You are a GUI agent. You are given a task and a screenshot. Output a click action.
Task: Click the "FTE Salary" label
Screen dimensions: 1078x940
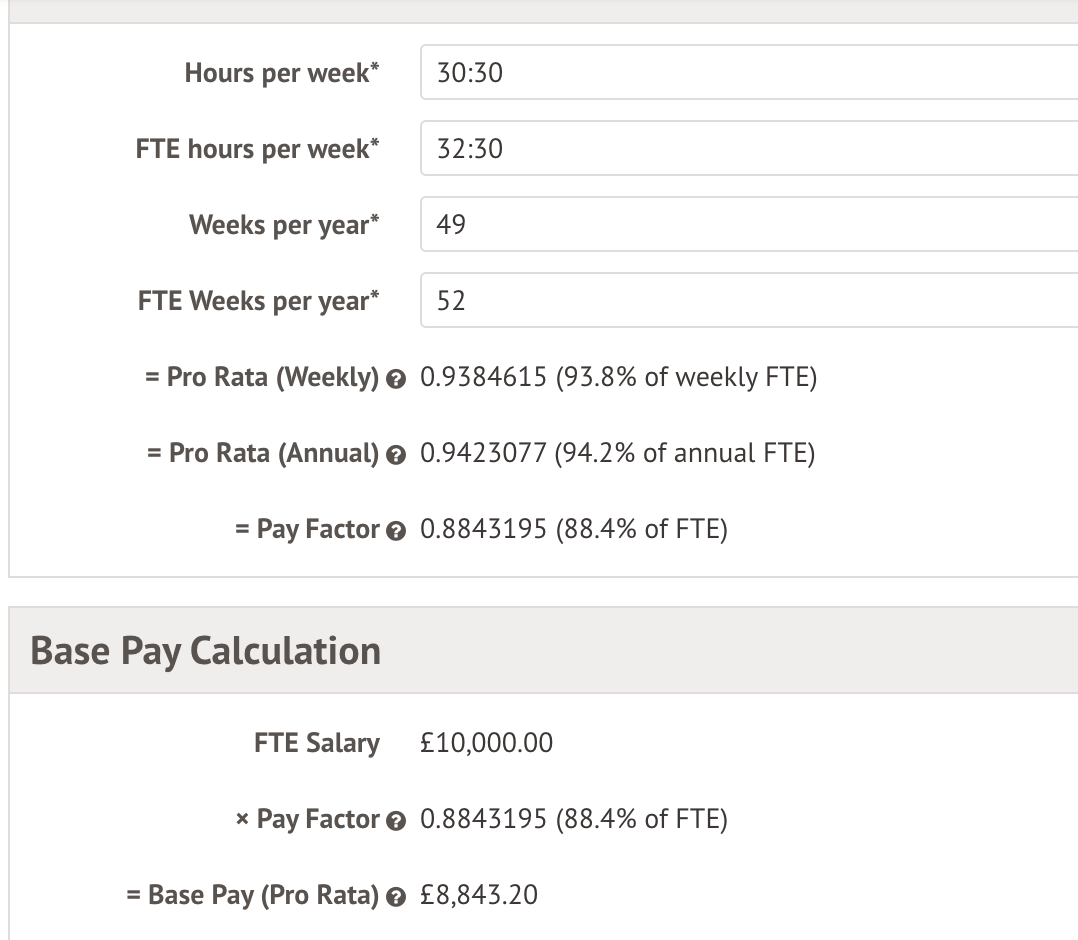[x=317, y=743]
